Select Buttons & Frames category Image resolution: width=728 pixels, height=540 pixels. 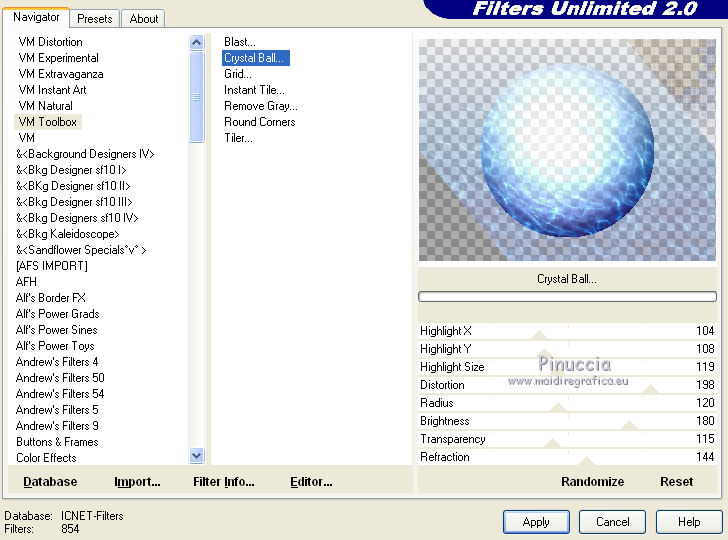(x=57, y=442)
